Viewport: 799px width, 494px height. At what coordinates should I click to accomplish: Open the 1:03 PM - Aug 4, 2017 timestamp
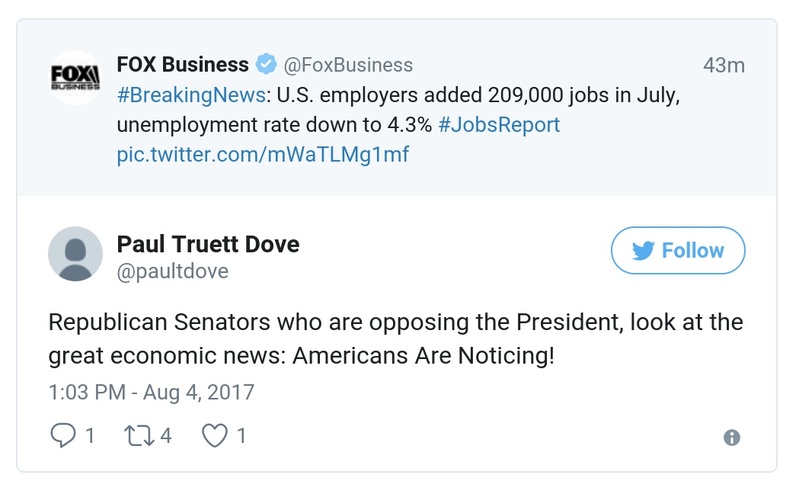coord(151,391)
